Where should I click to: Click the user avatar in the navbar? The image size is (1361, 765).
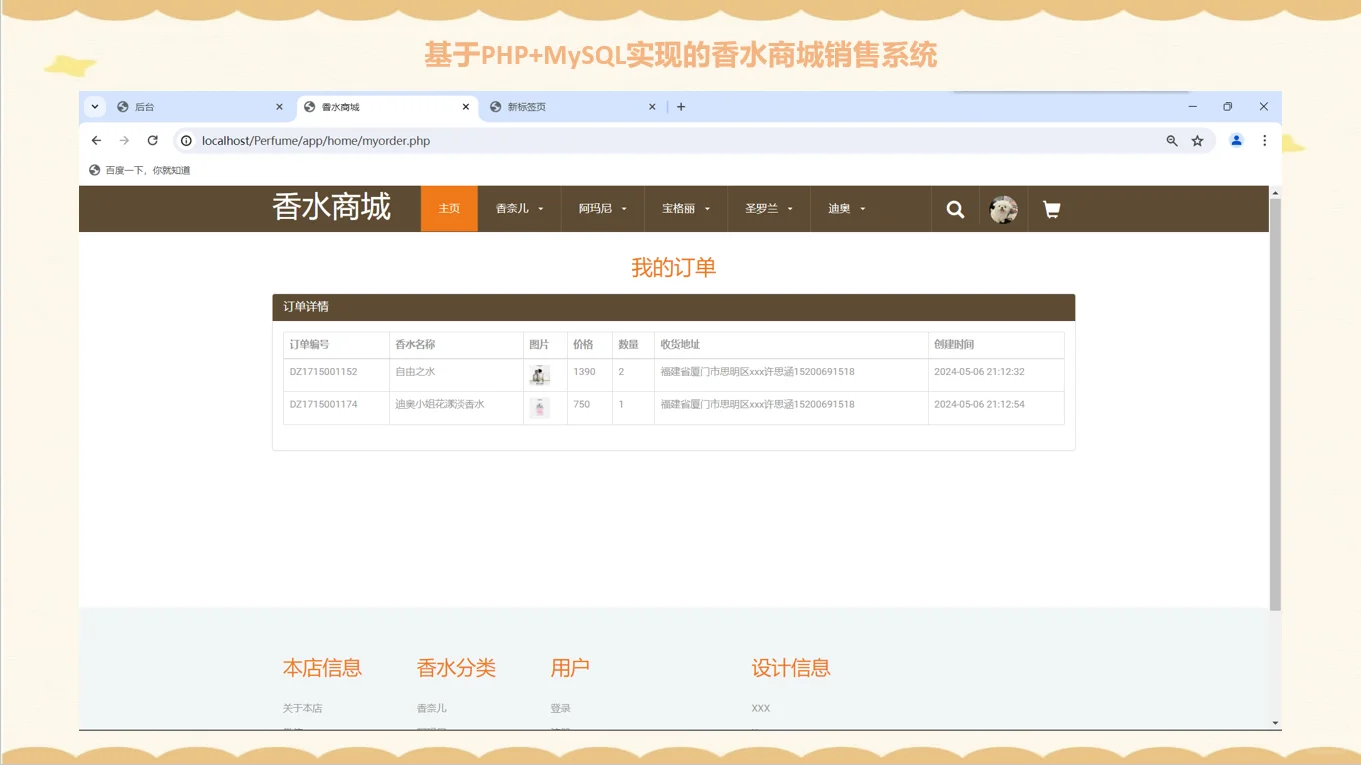tap(1002, 209)
